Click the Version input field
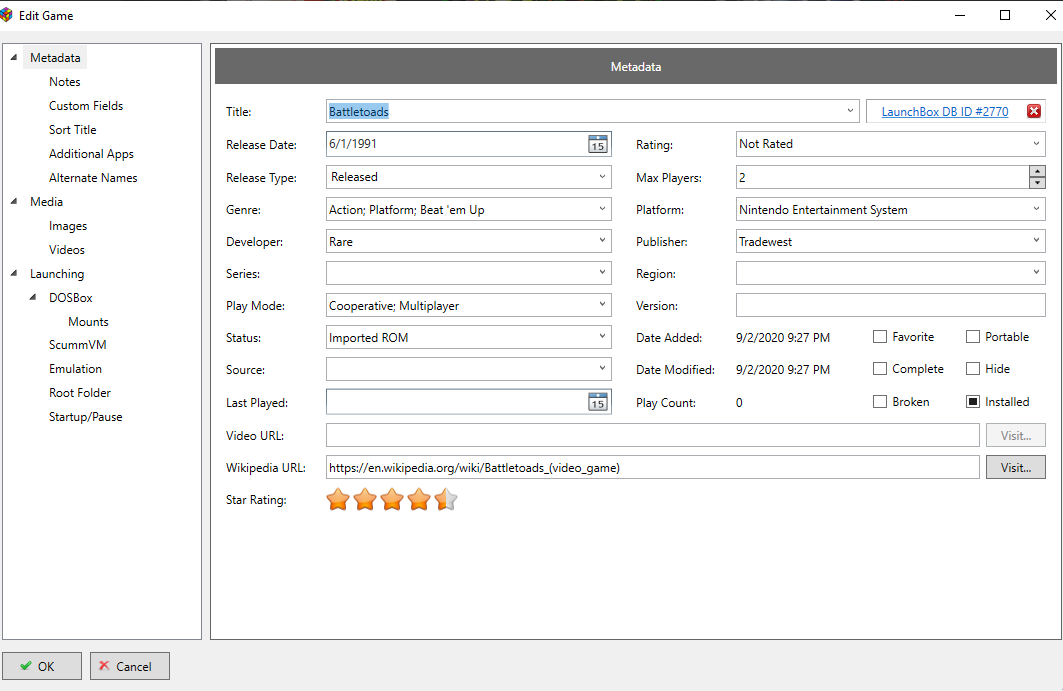 click(890, 305)
